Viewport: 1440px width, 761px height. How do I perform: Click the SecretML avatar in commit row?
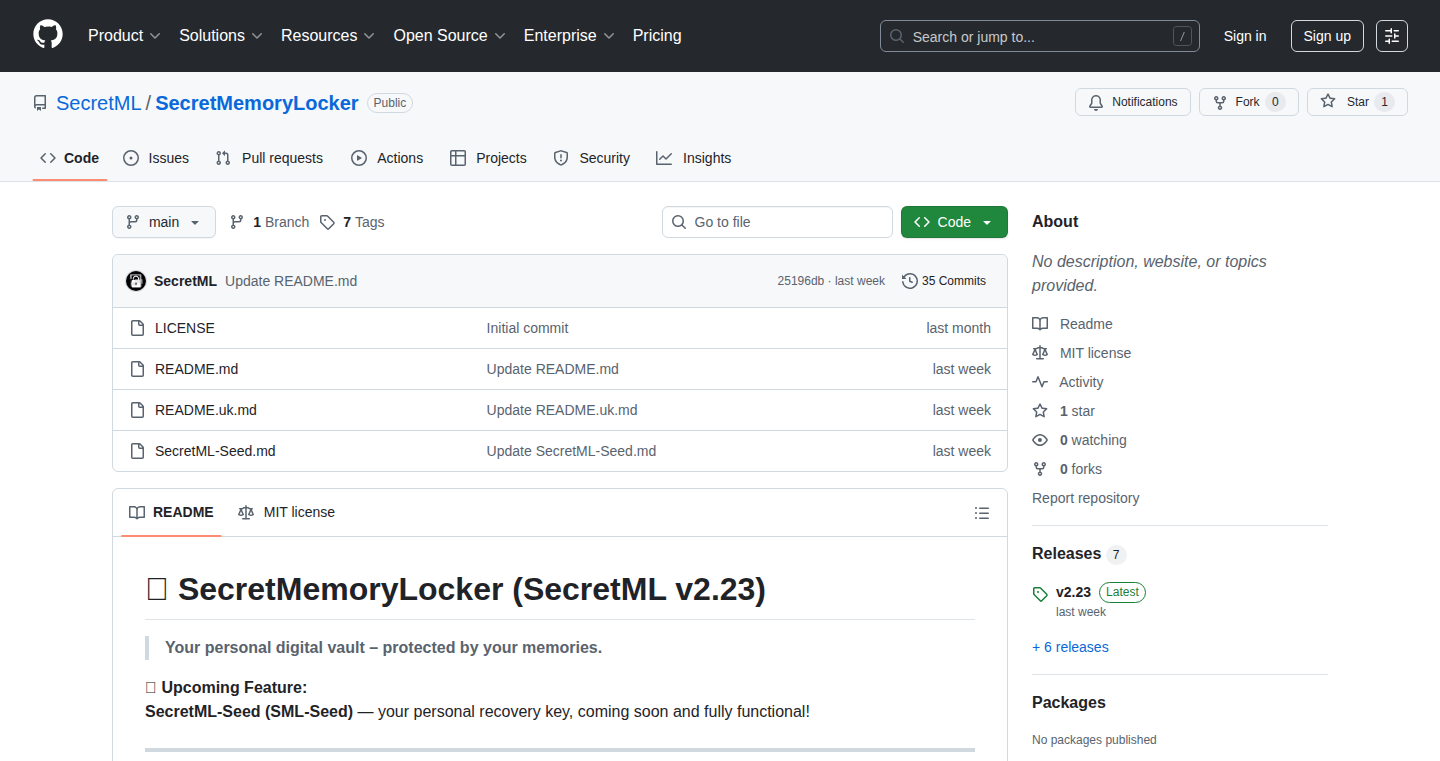(136, 281)
